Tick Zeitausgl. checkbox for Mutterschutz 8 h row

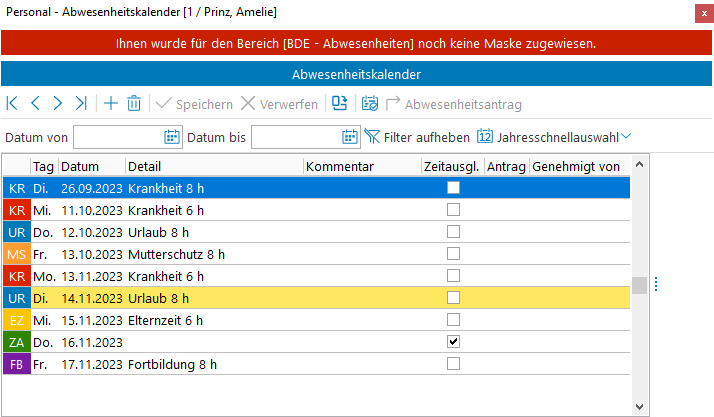point(454,254)
